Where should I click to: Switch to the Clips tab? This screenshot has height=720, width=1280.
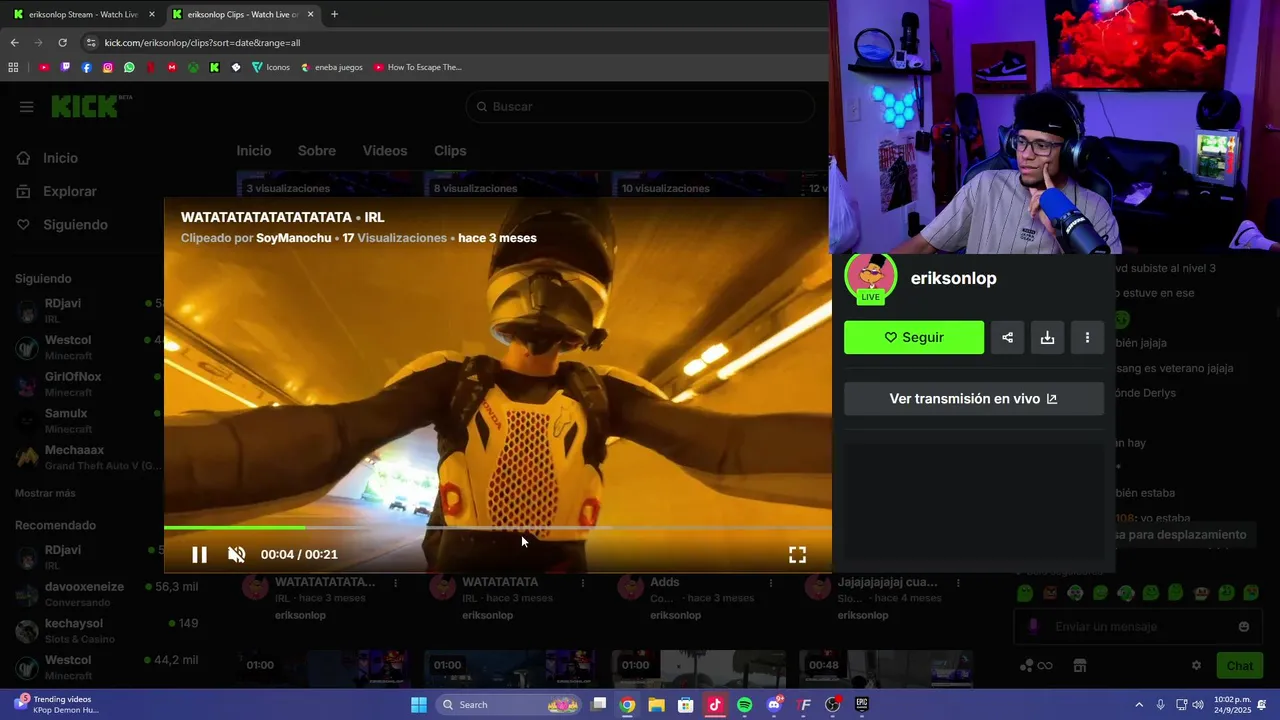(x=450, y=150)
